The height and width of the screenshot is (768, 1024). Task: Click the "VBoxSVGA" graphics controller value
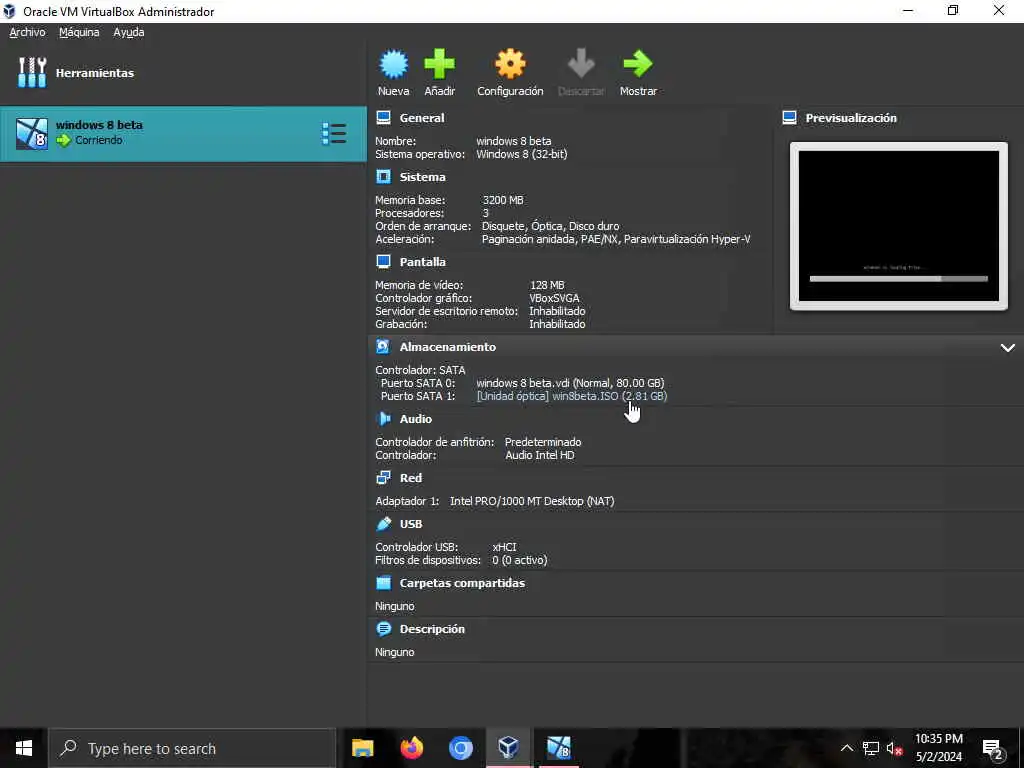[x=554, y=298]
